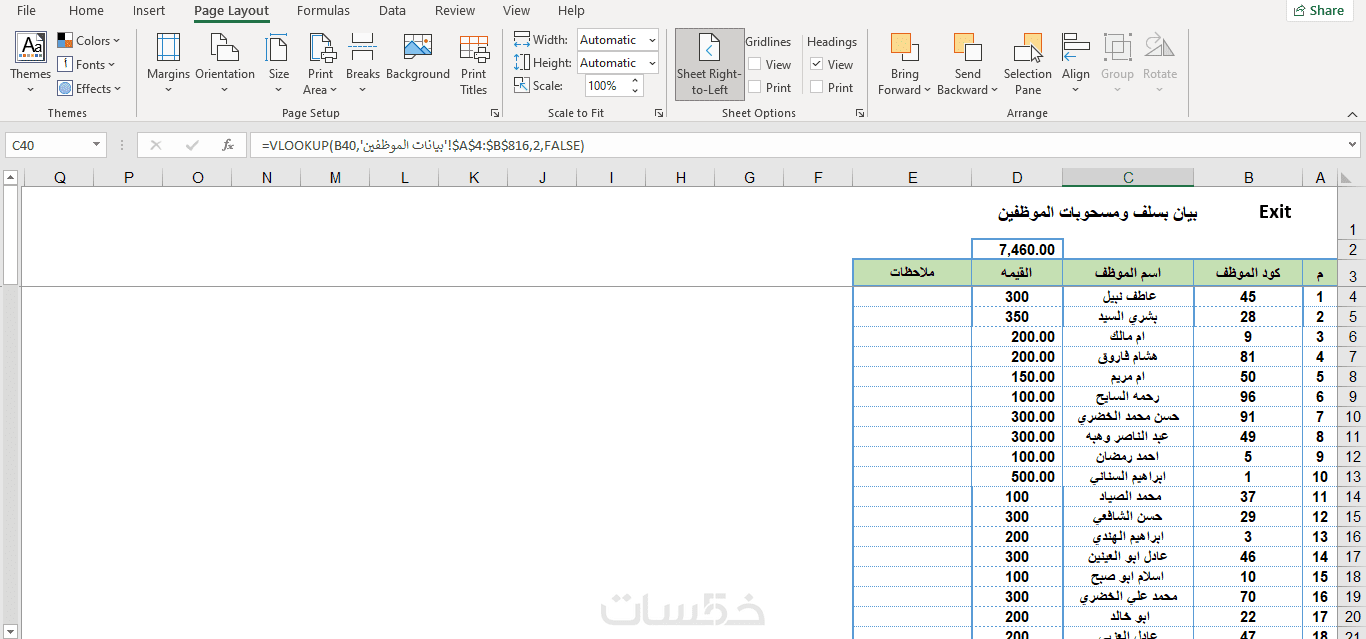Toggle Headings View checkbox
The width and height of the screenshot is (1366, 639).
[817, 64]
